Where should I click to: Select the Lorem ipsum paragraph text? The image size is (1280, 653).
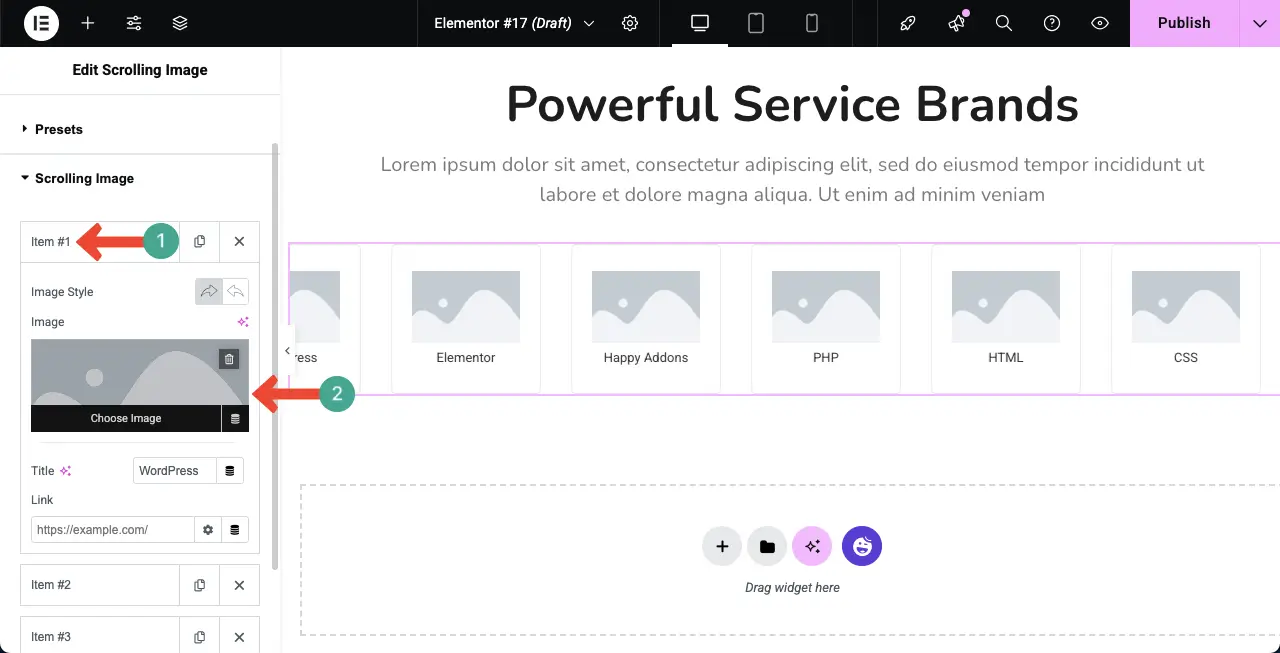point(792,180)
